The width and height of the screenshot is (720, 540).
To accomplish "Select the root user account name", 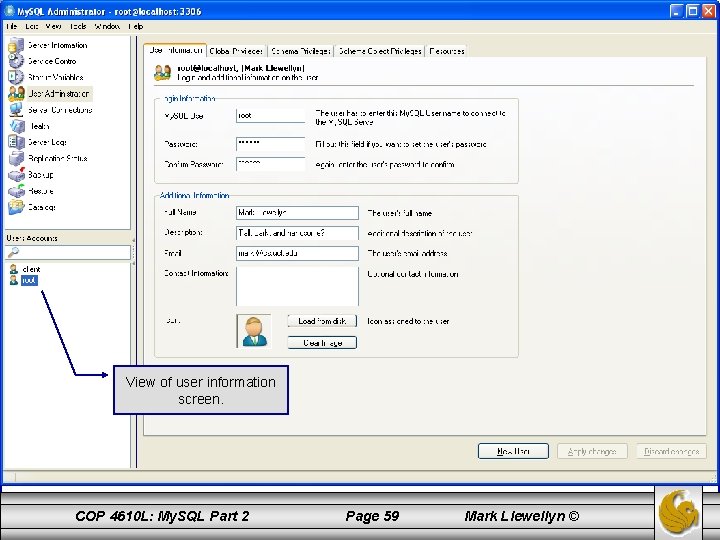I will pos(29,280).
